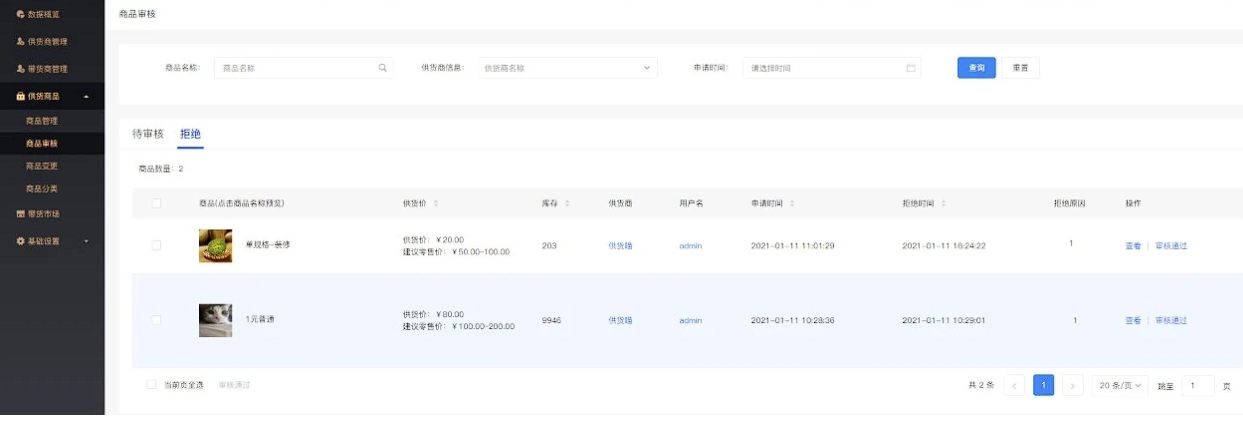Check the 单规格-装修 product row checkbox
Viewport: 1243px width, 430px height.
[x=156, y=245]
